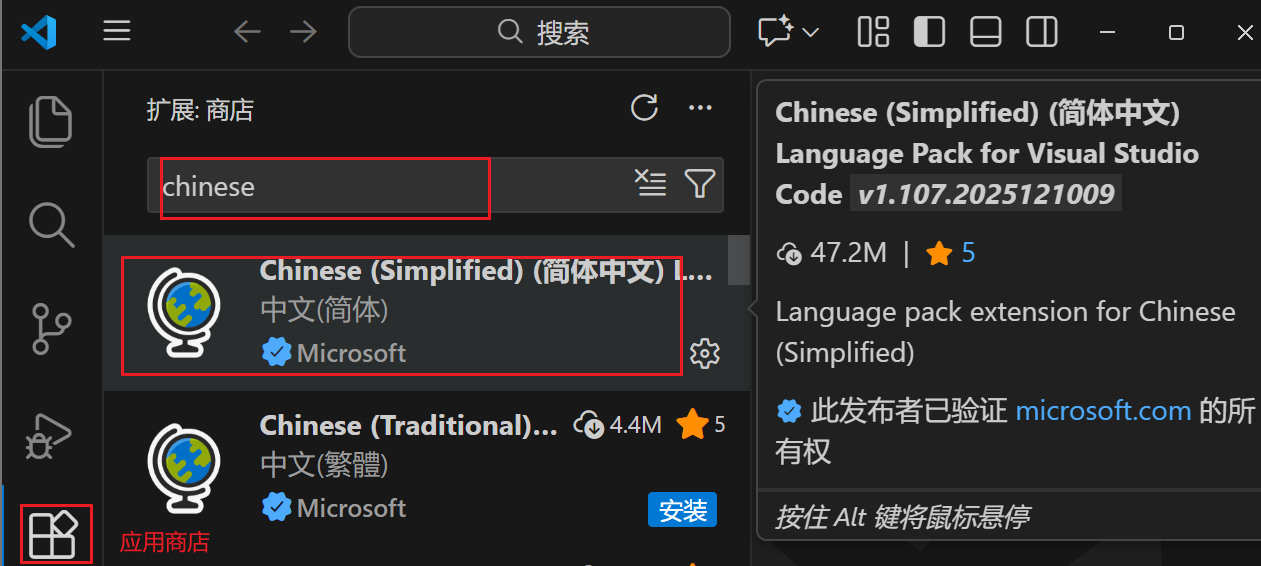Image resolution: width=1261 pixels, height=566 pixels.
Task: Refresh the extensions marketplace list
Action: [645, 108]
